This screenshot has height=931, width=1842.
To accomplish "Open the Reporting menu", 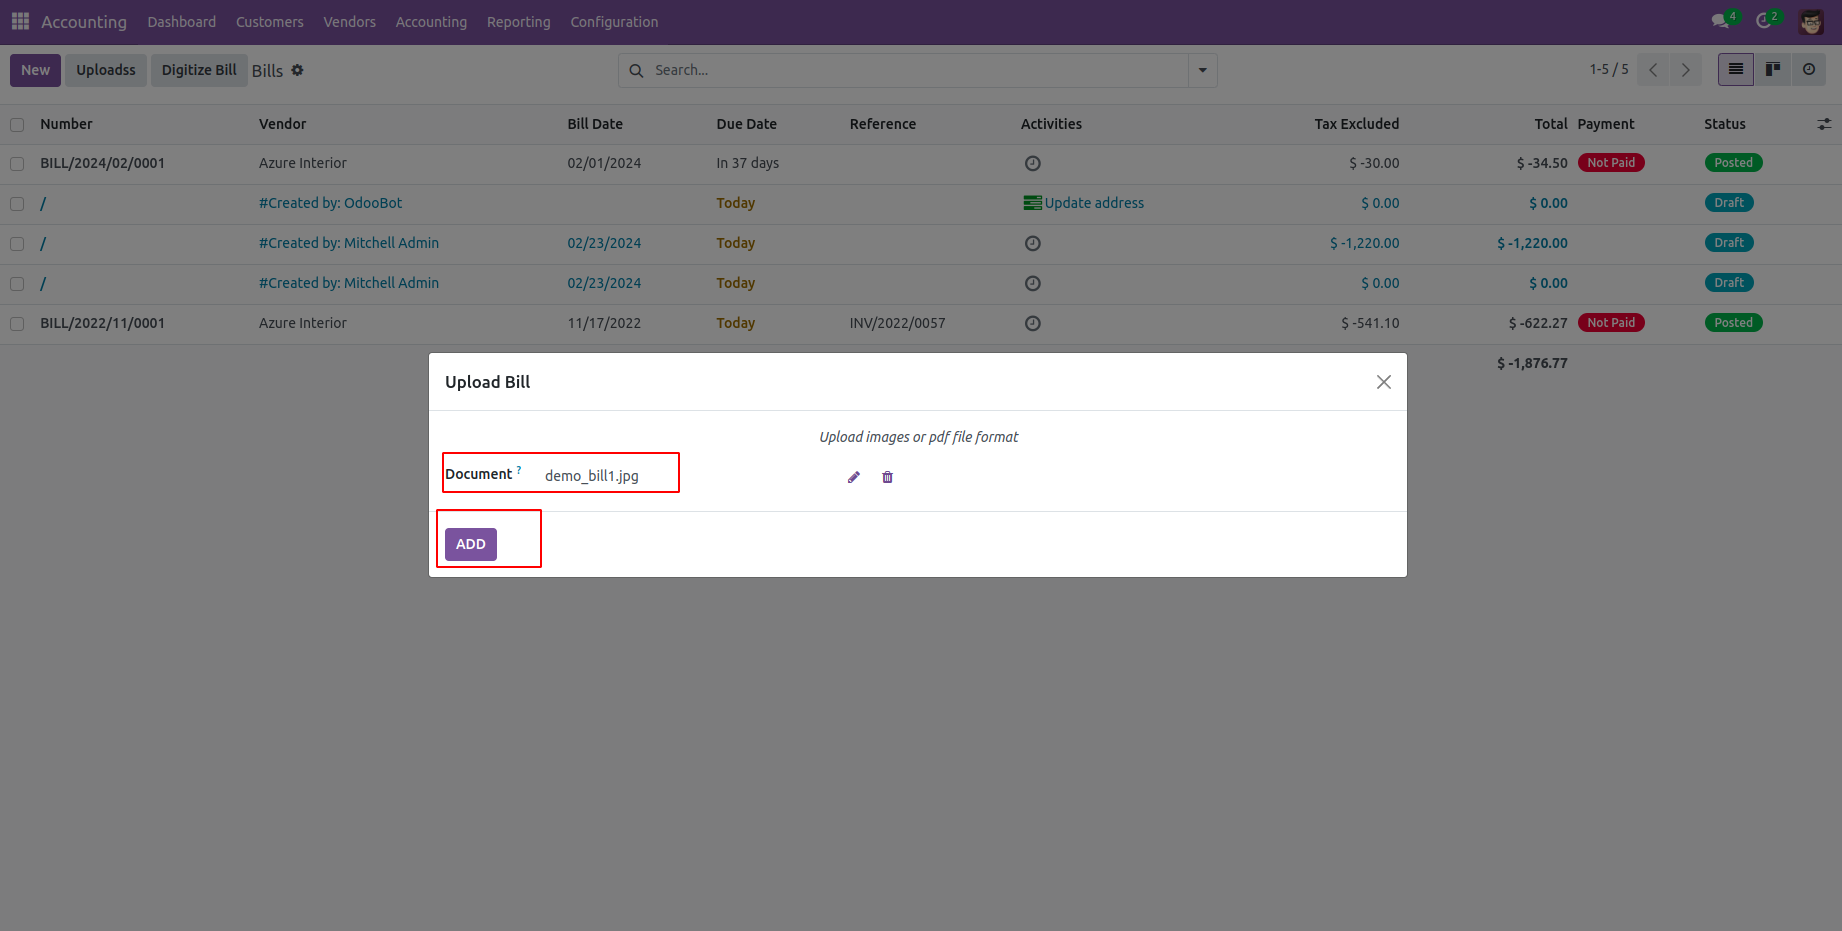I will click(x=518, y=22).
